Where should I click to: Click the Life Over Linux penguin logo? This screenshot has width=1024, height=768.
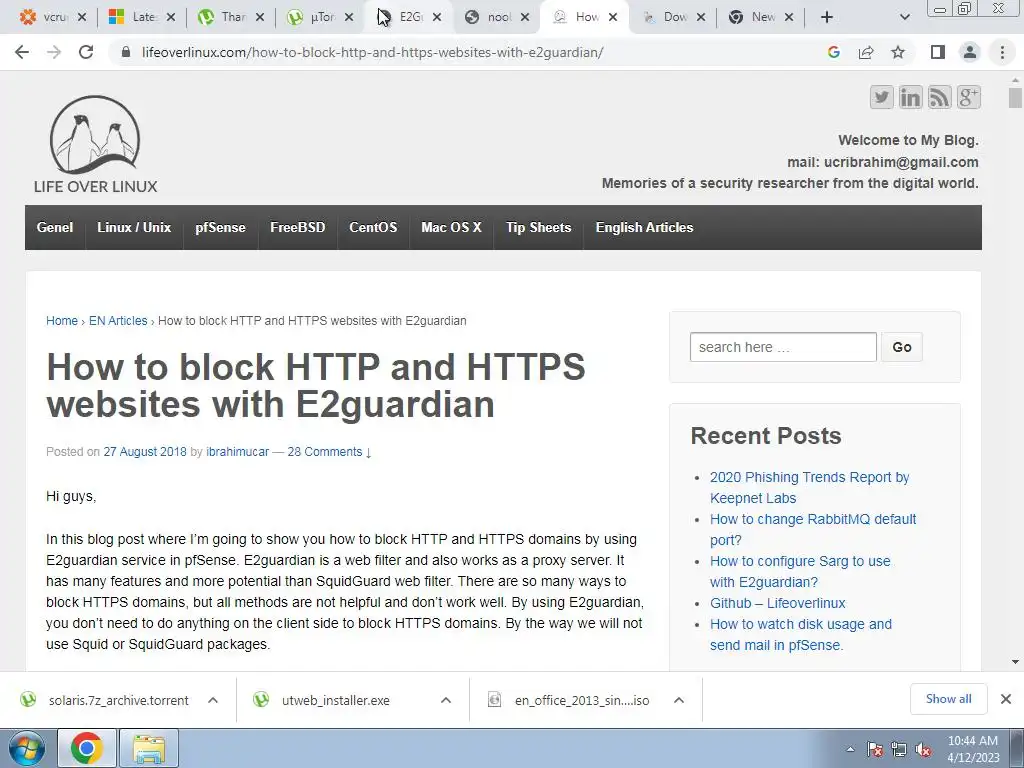pos(95,144)
